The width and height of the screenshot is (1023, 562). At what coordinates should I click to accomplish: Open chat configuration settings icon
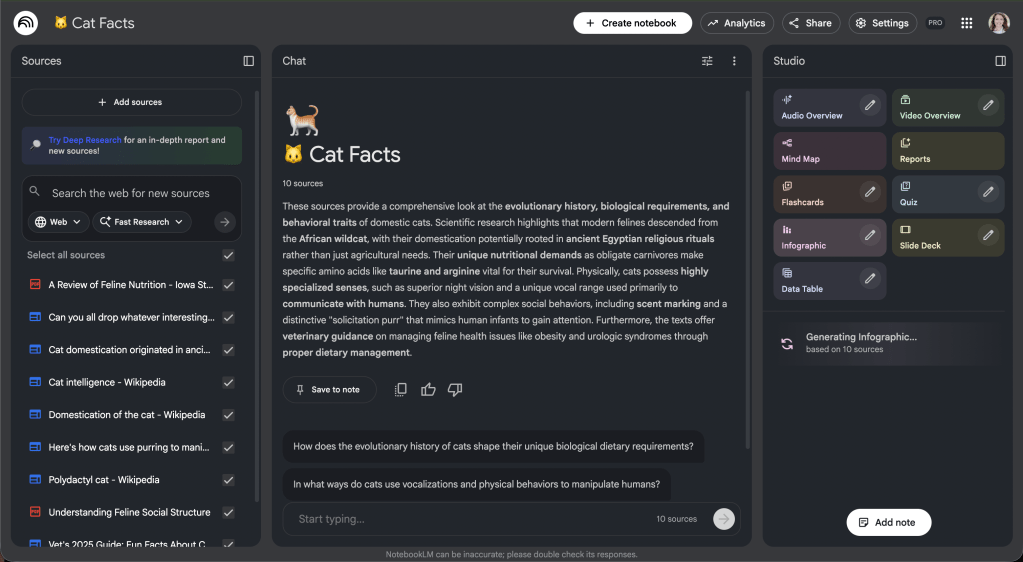pyautogui.click(x=707, y=61)
